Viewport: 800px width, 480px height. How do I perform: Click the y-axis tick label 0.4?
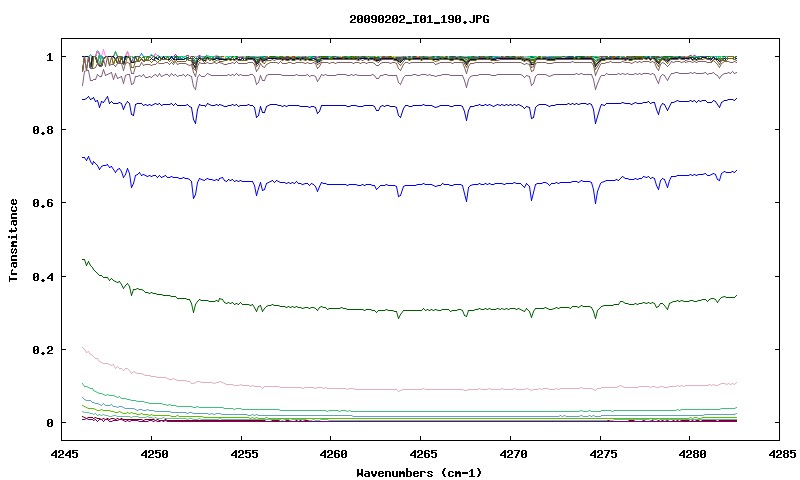pyautogui.click(x=43, y=276)
